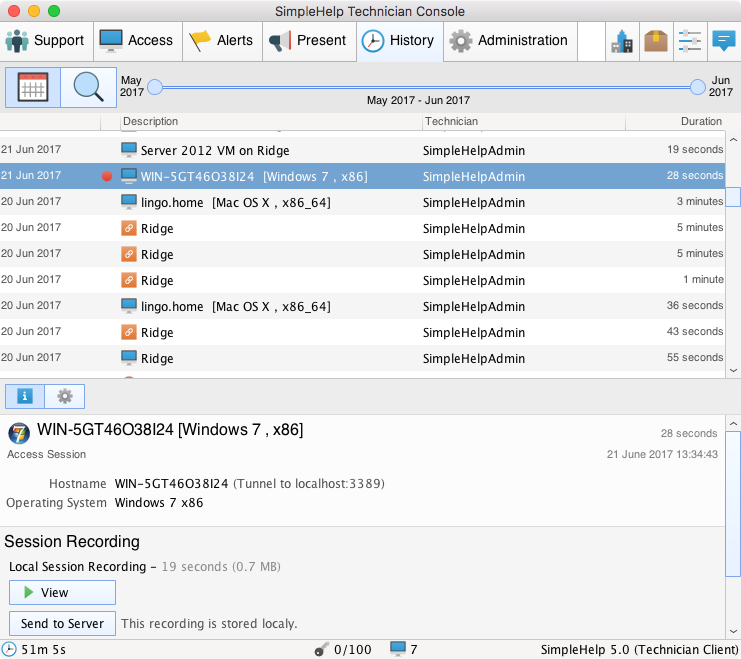Click the hostname WIN-5GT46O38I24 tunnel value
The image size is (741, 659).
click(250, 484)
